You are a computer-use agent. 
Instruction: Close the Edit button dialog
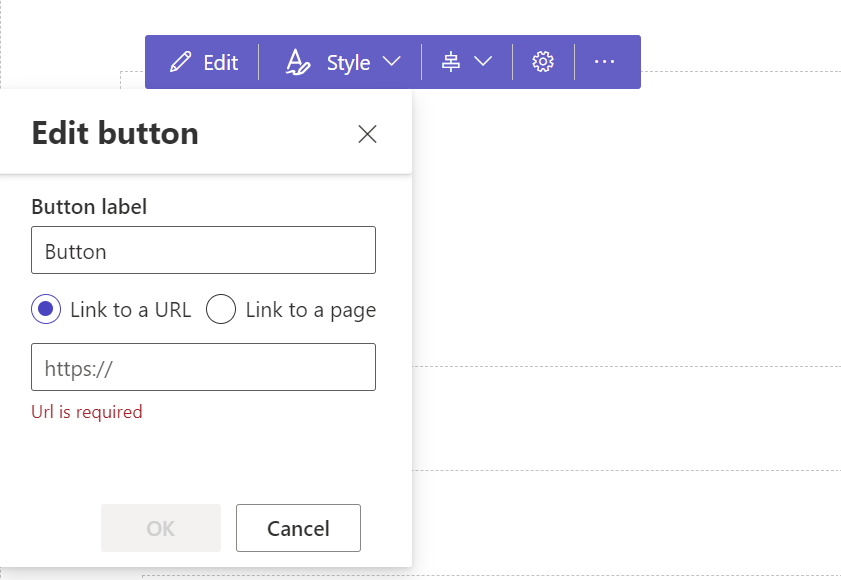[367, 134]
